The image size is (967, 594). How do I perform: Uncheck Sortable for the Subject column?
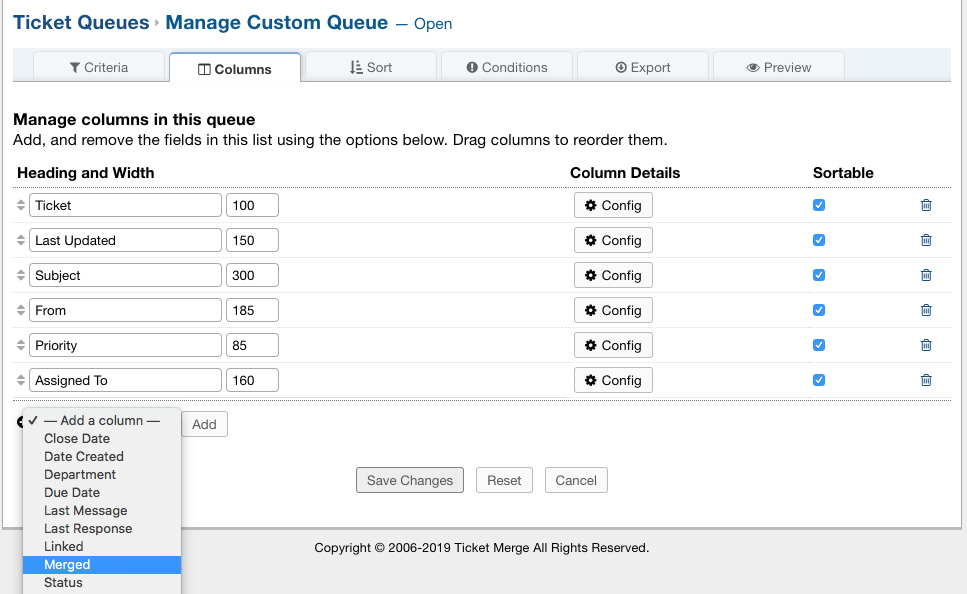click(819, 275)
